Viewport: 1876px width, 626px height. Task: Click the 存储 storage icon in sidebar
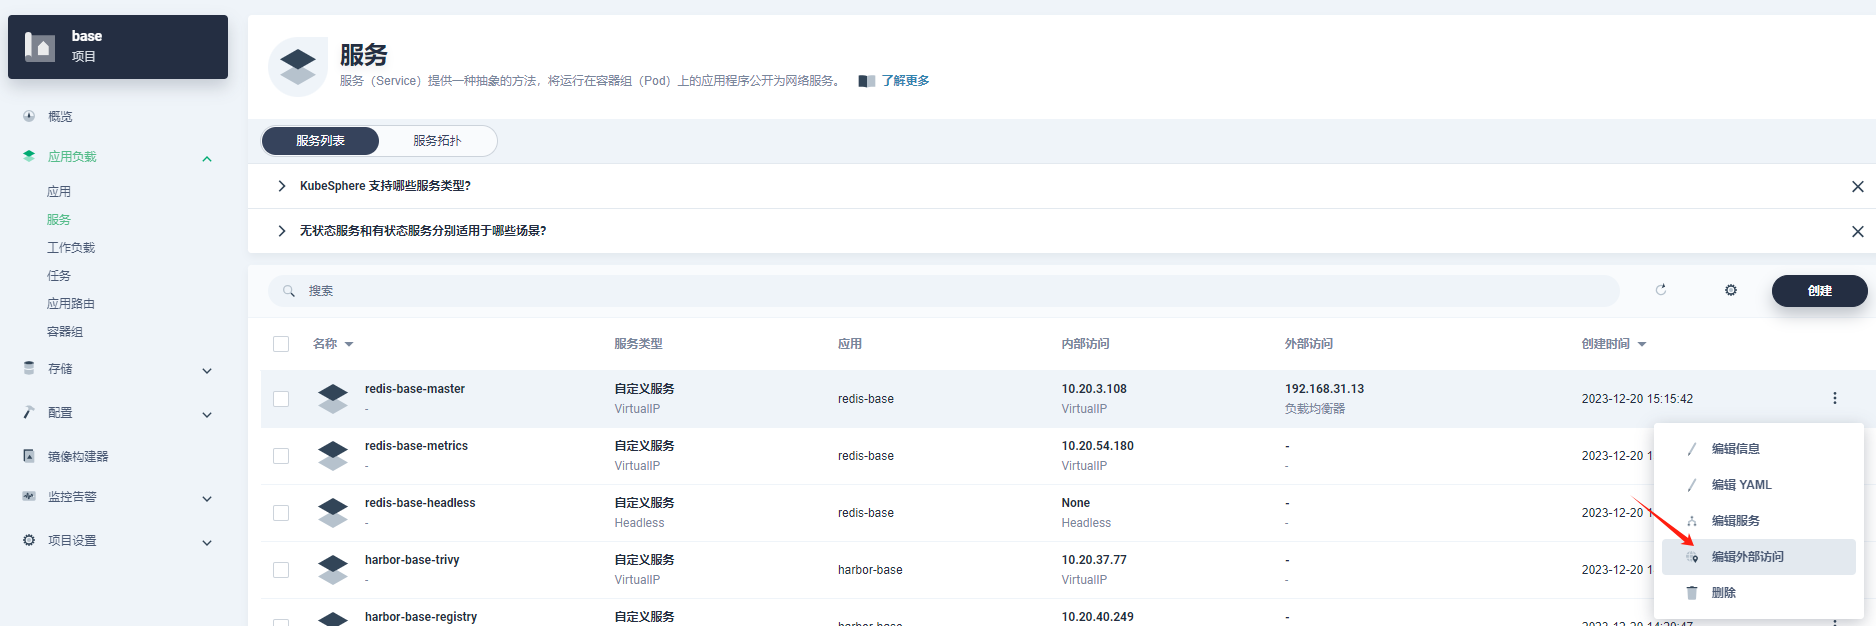[x=29, y=368]
